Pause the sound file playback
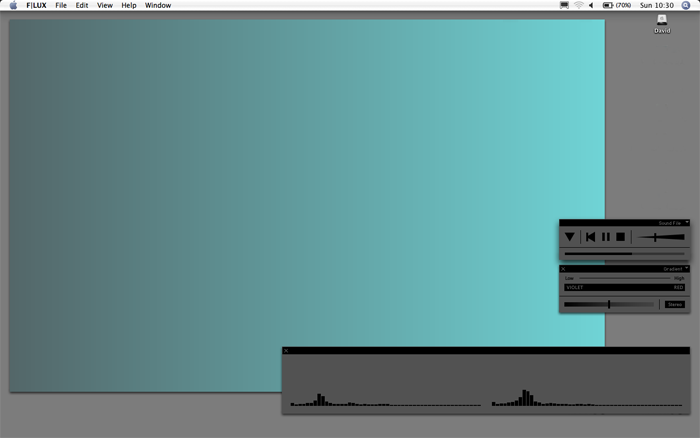This screenshot has width=700, height=438. pyautogui.click(x=606, y=237)
